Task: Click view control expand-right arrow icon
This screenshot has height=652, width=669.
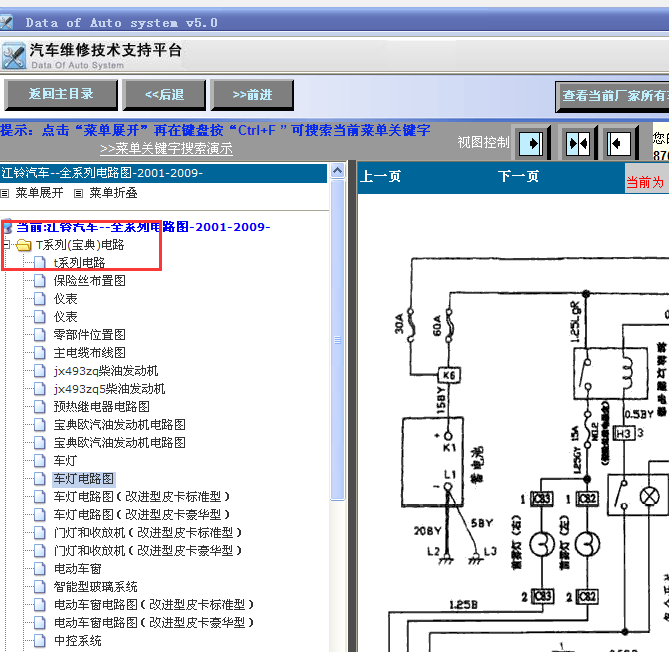Action: (531, 143)
